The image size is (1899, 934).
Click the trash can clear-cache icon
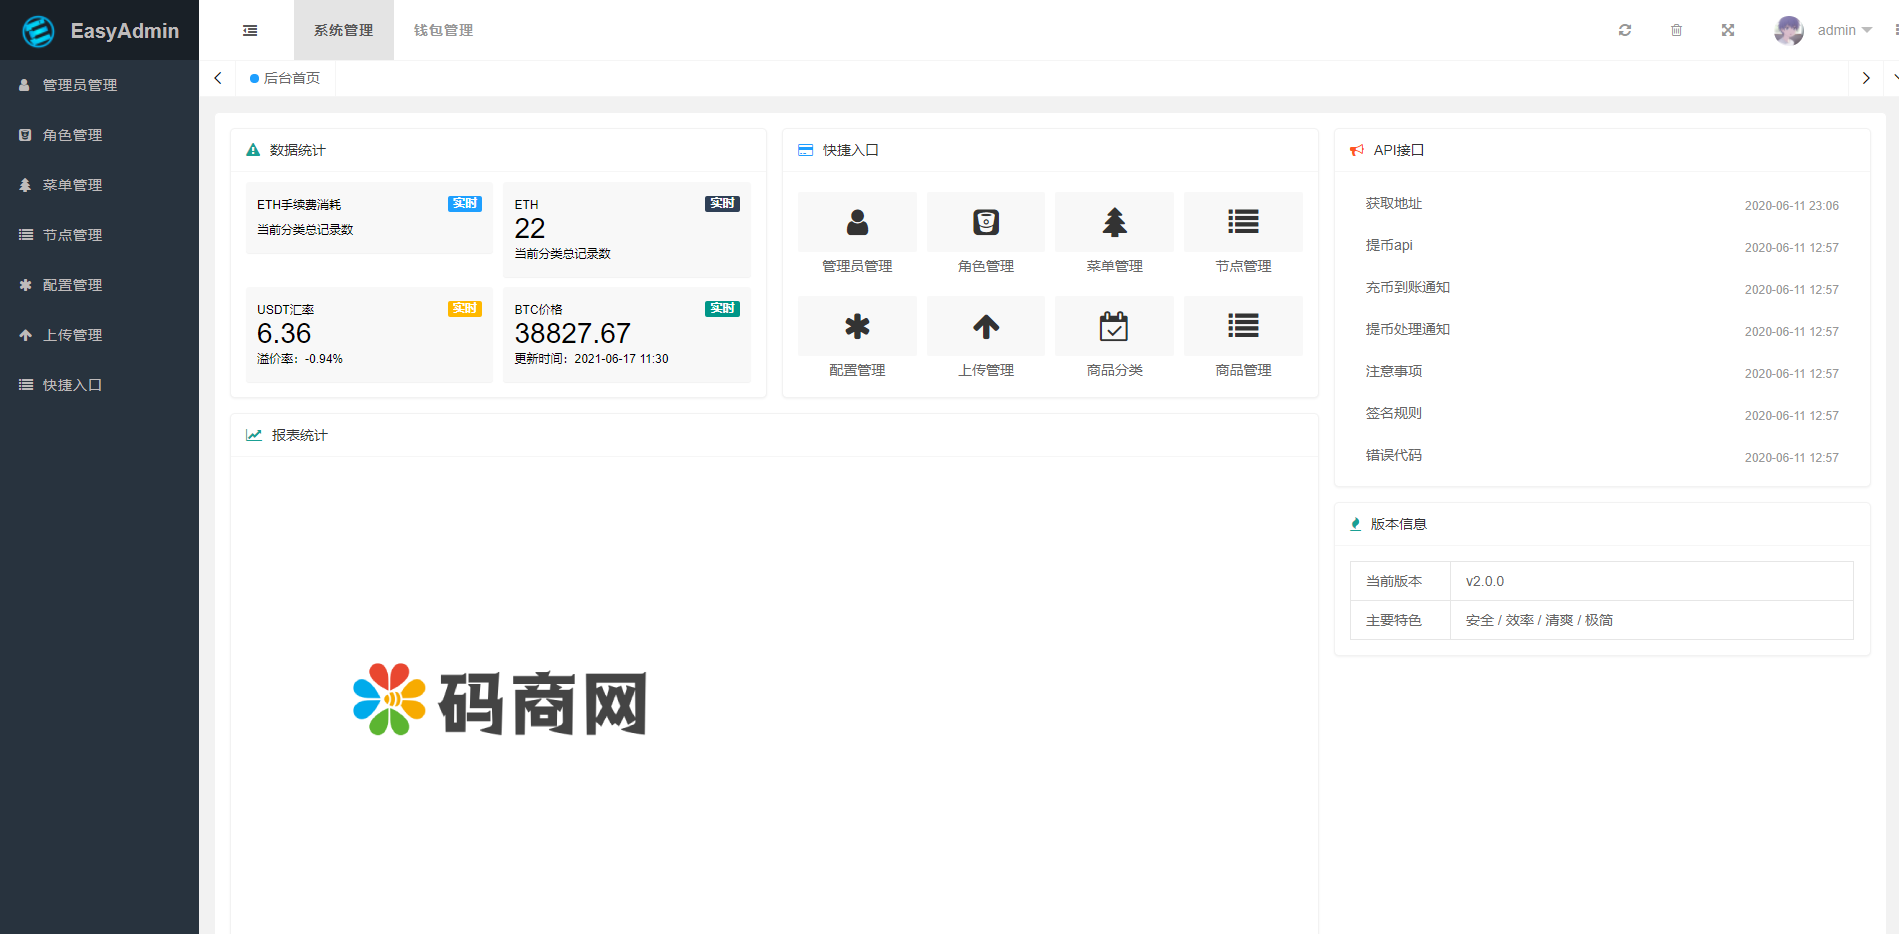(x=1676, y=30)
